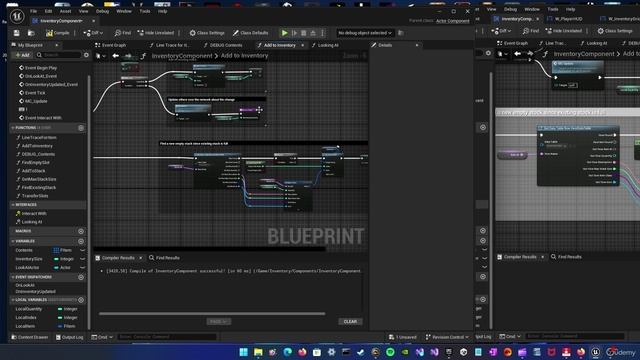Image resolution: width=640 pixels, height=360 pixels.
Task: Click the eject button in play controls
Action: [313, 33]
